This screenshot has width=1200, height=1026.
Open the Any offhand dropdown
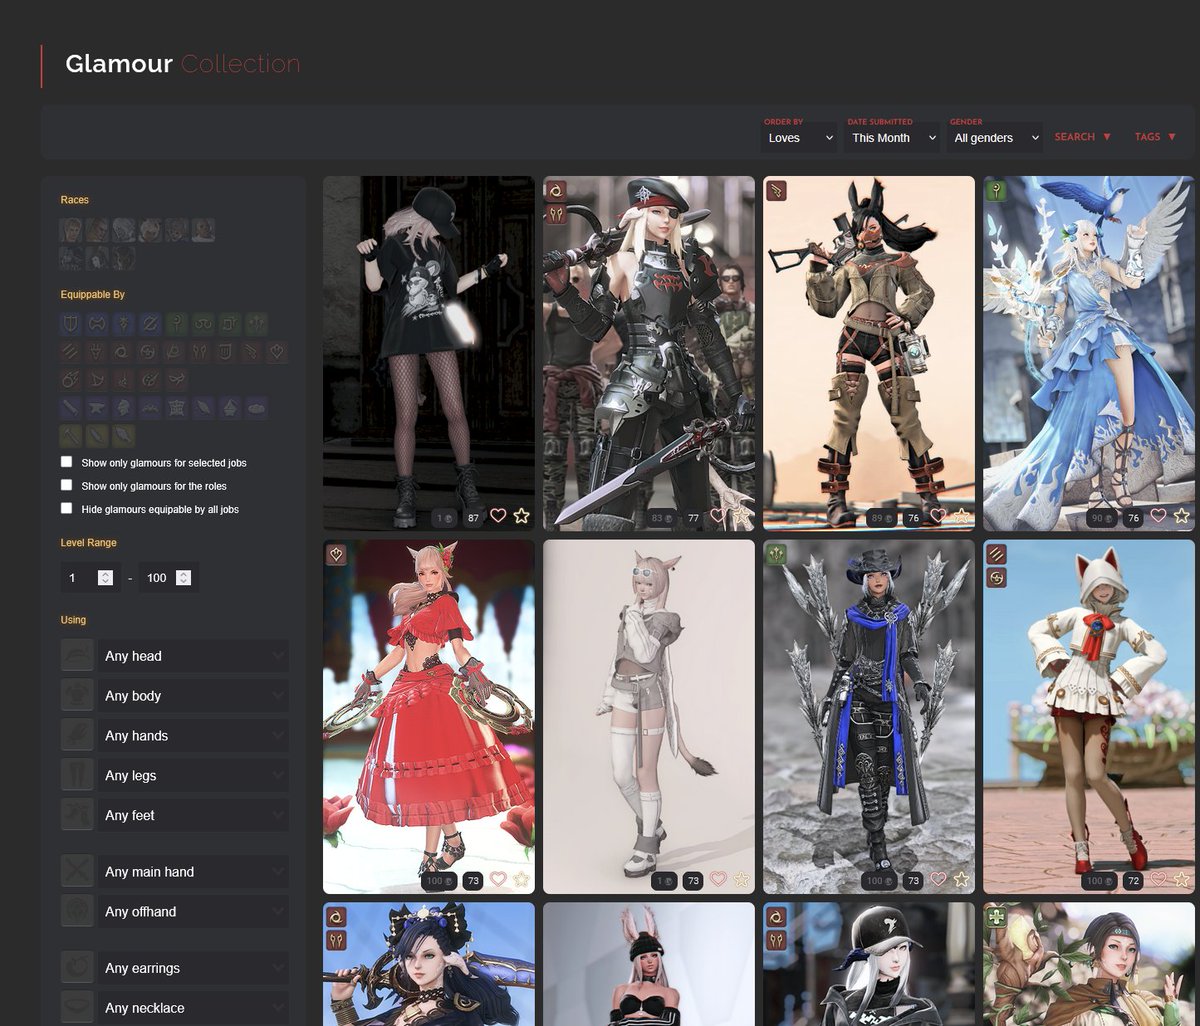(x=194, y=912)
